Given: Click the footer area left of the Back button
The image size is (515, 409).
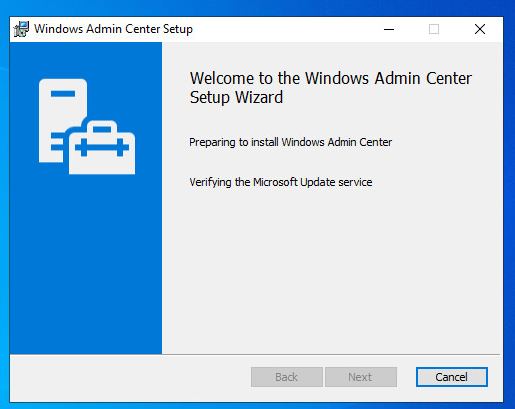Looking at the screenshot, I should (x=130, y=377).
